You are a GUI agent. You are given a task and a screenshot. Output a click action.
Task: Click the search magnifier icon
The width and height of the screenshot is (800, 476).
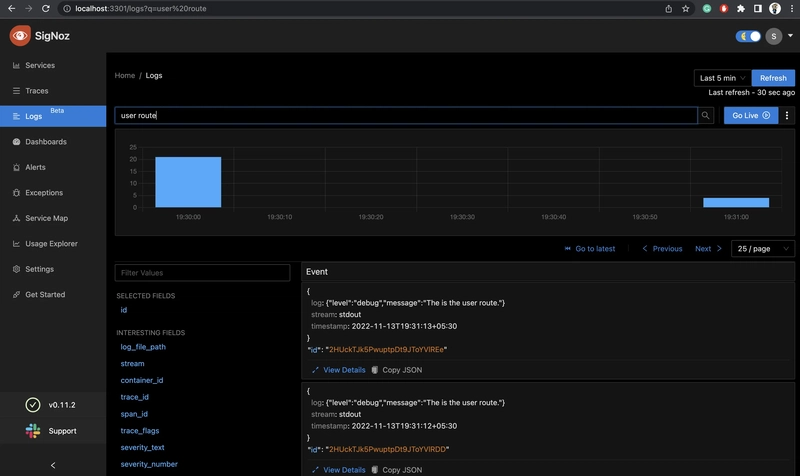click(706, 115)
